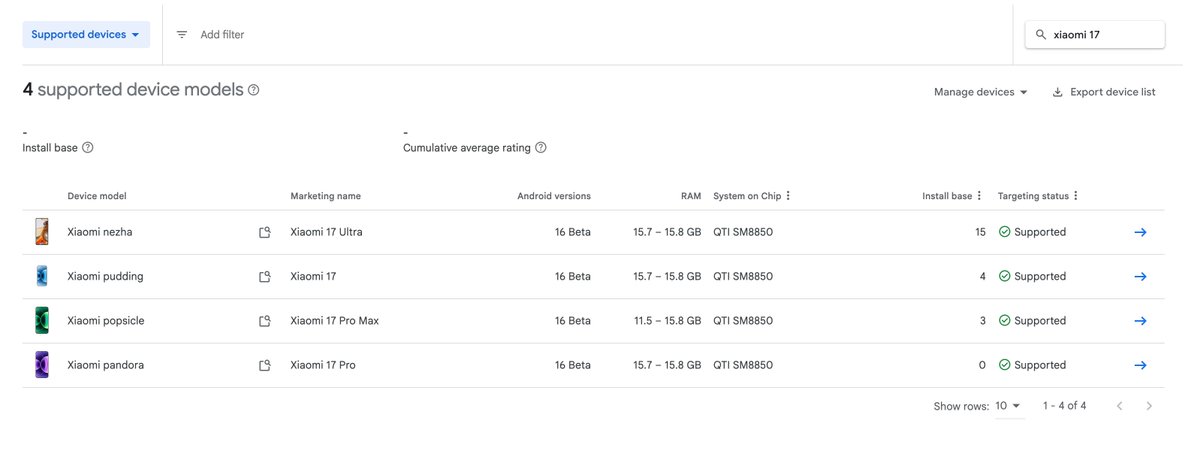The height and width of the screenshot is (460, 1200).
Task: Open details arrow for Xiaomi pudding row
Action: click(x=1140, y=276)
